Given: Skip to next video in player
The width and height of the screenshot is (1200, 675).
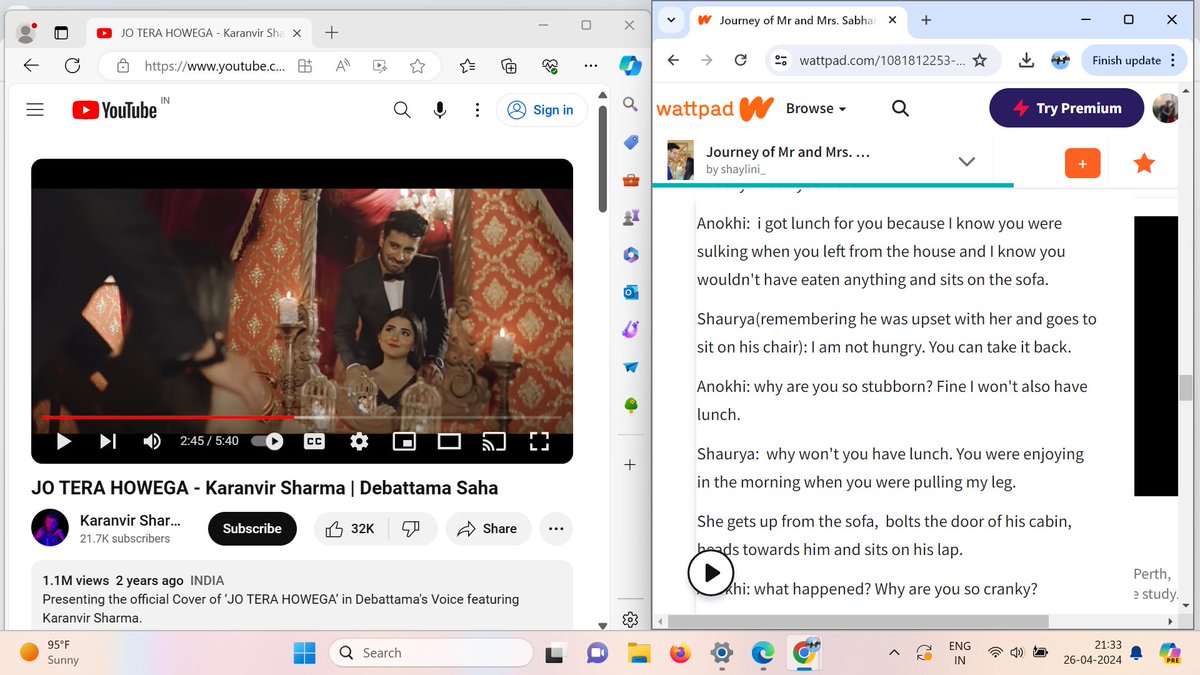Looking at the screenshot, I should (108, 441).
